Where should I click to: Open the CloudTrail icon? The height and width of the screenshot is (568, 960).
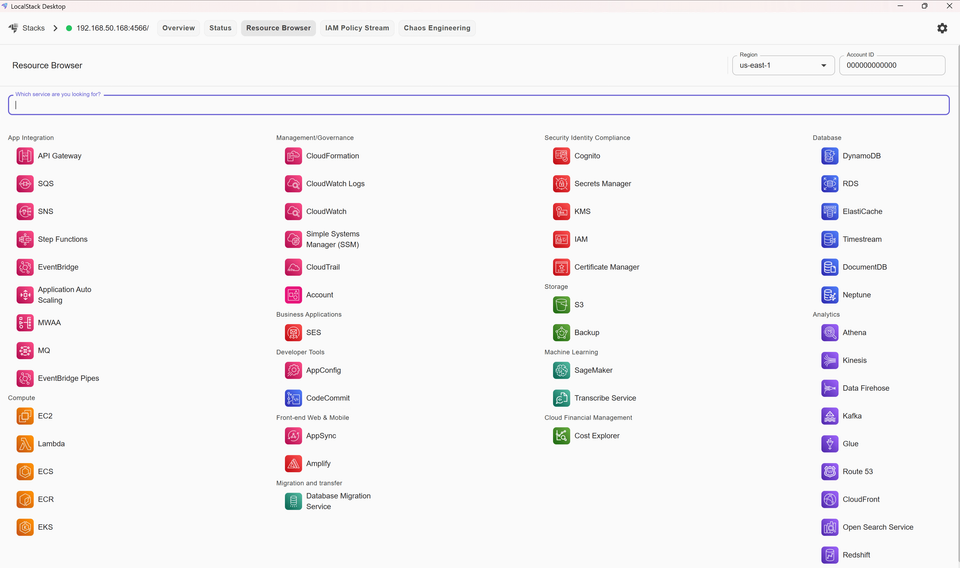(293, 267)
